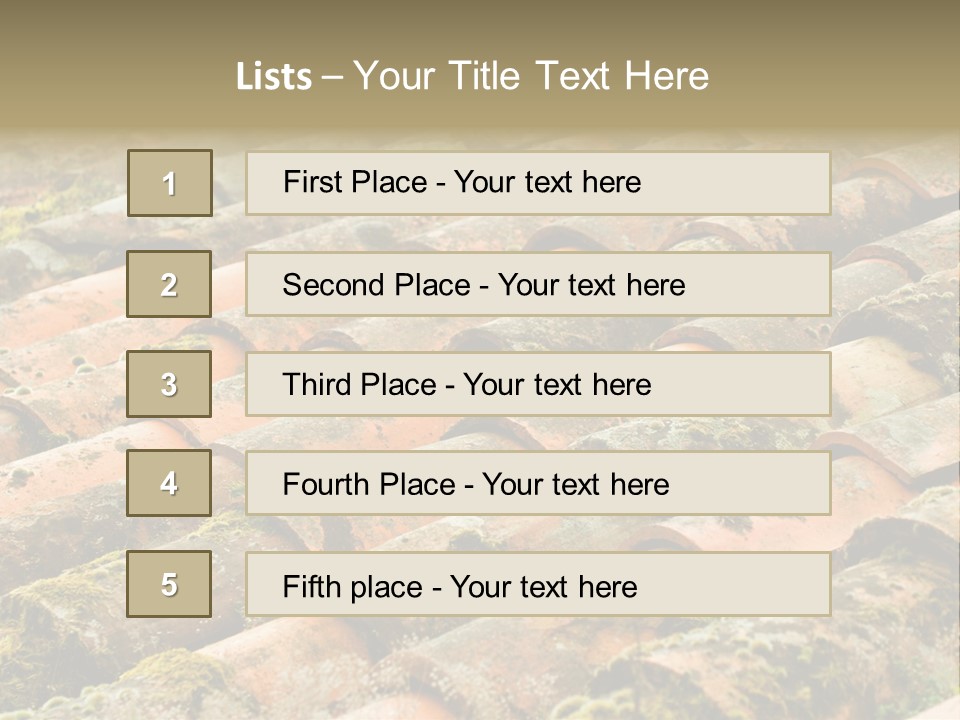Select the number 1 box

tap(170, 183)
